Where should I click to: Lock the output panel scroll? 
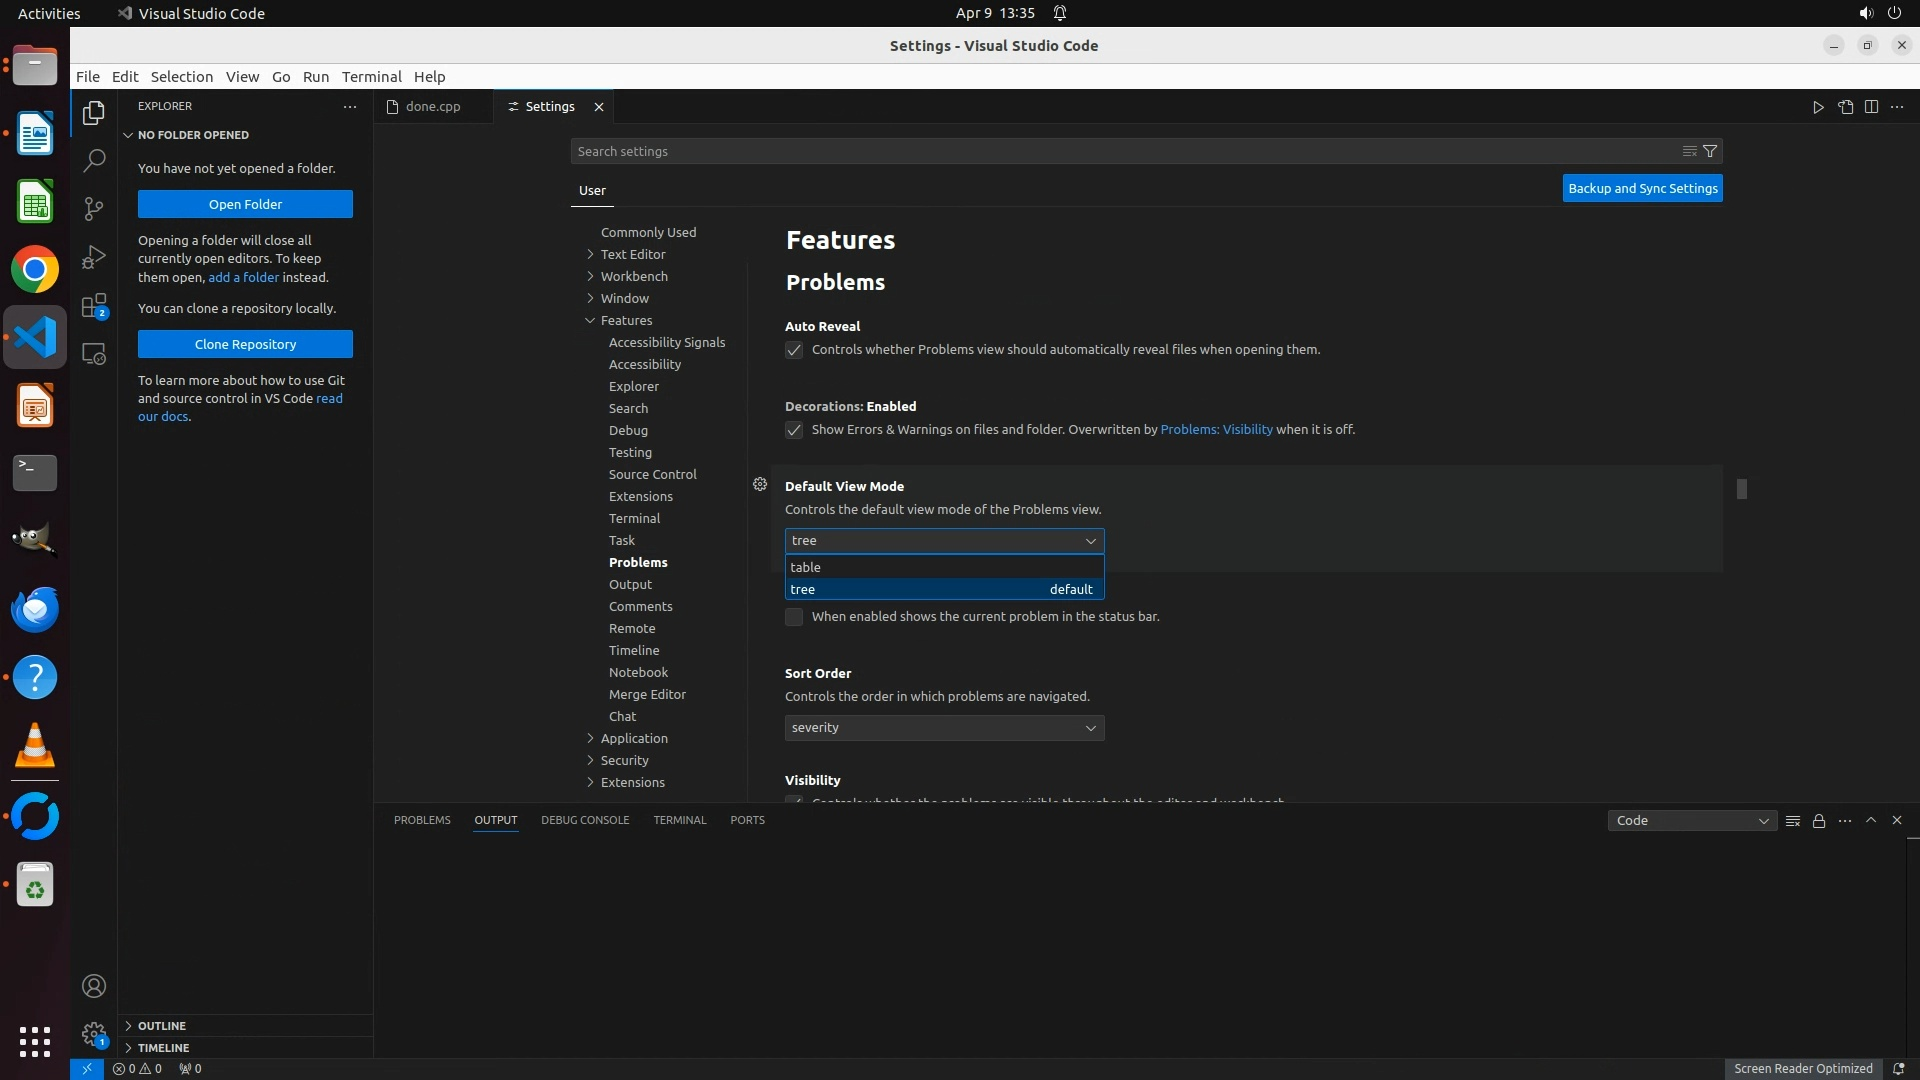pyautogui.click(x=1819, y=821)
